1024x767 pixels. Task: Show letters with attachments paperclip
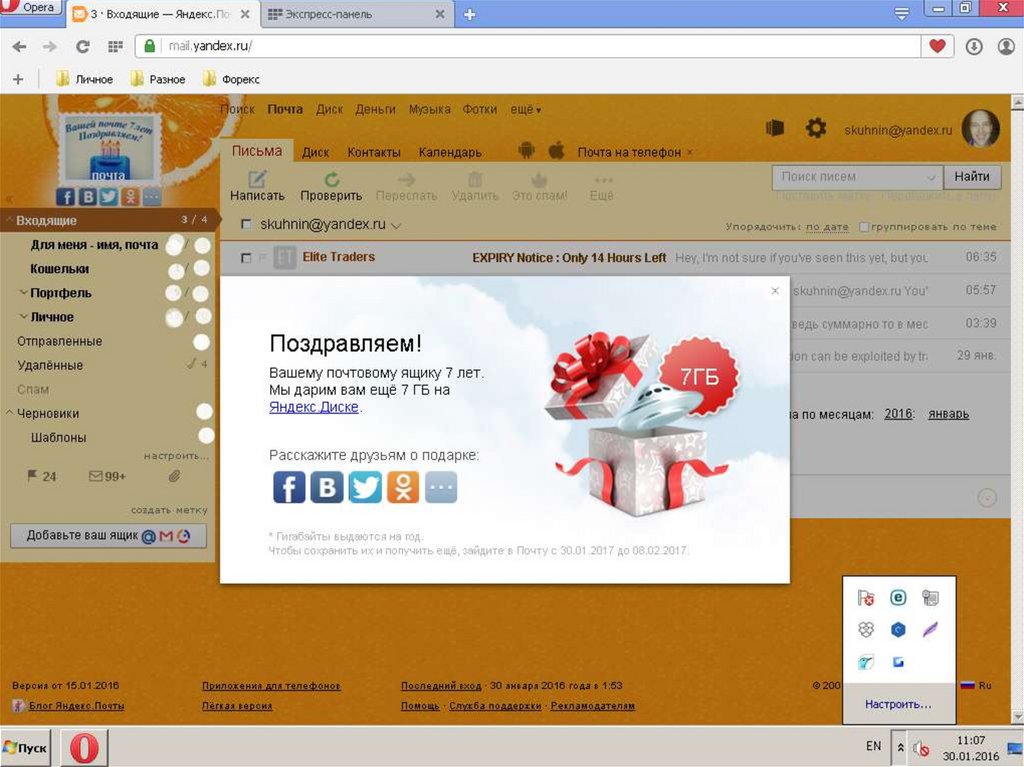pyautogui.click(x=174, y=476)
